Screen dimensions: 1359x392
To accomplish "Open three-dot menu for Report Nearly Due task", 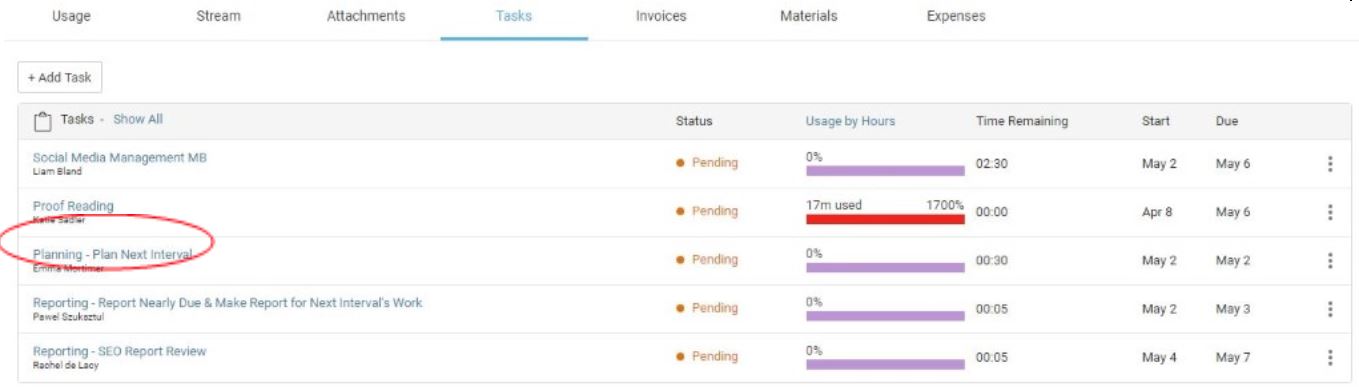I will (1329, 309).
